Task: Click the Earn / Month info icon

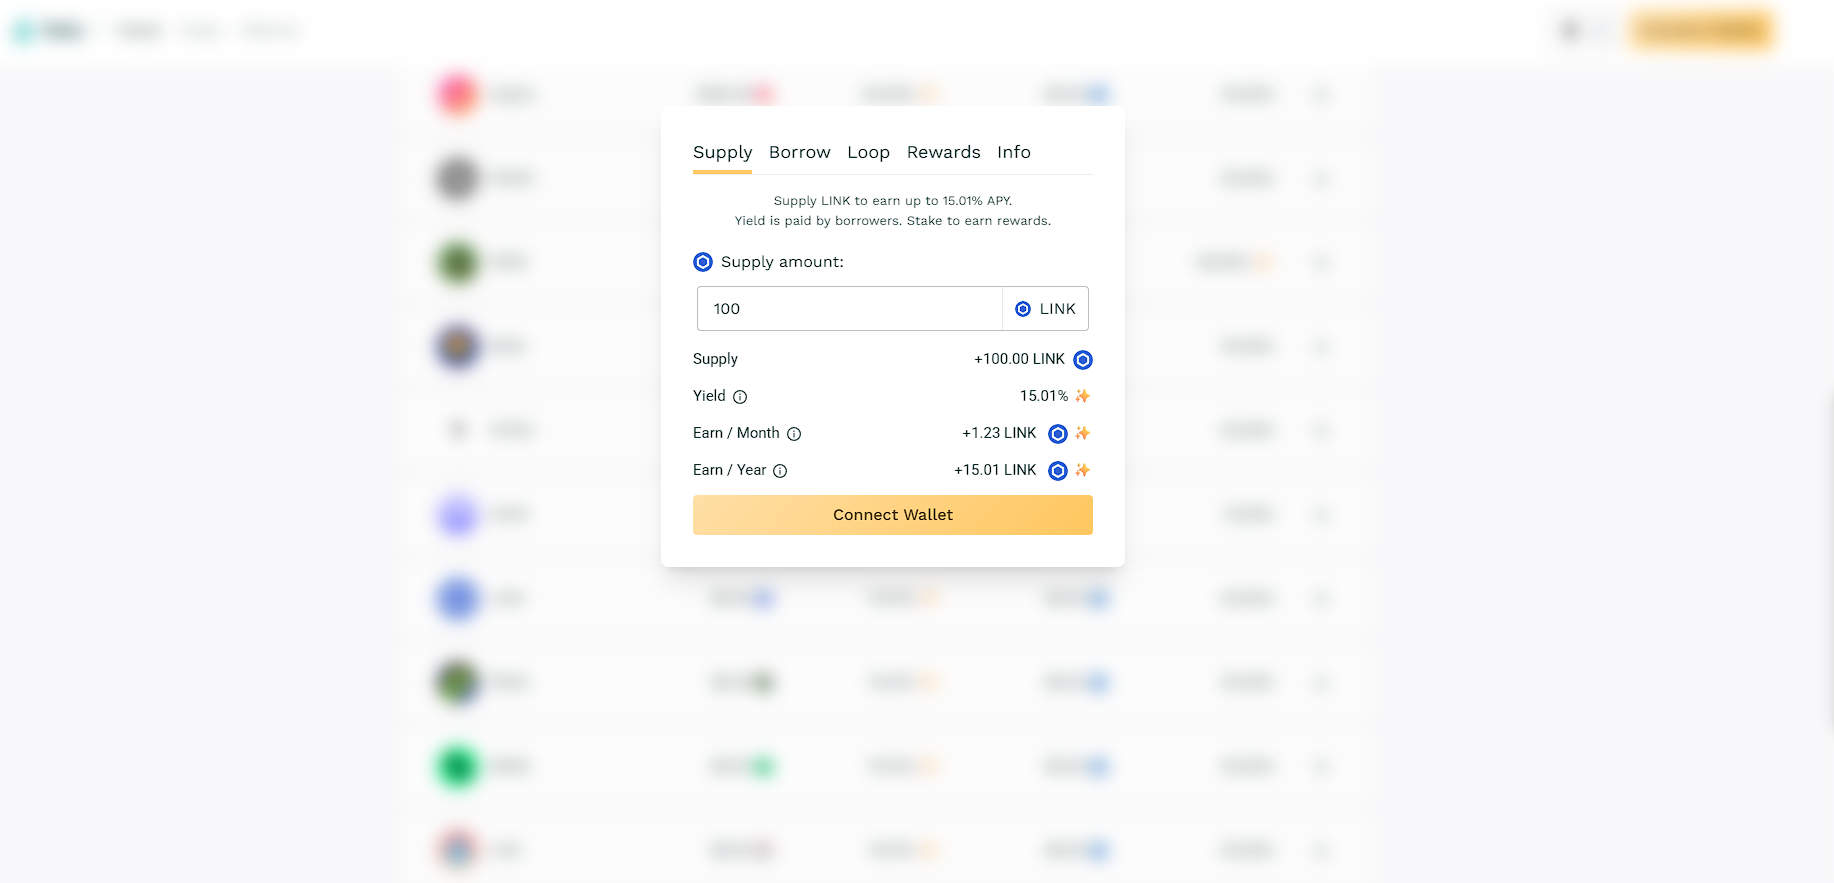Action: [794, 434]
